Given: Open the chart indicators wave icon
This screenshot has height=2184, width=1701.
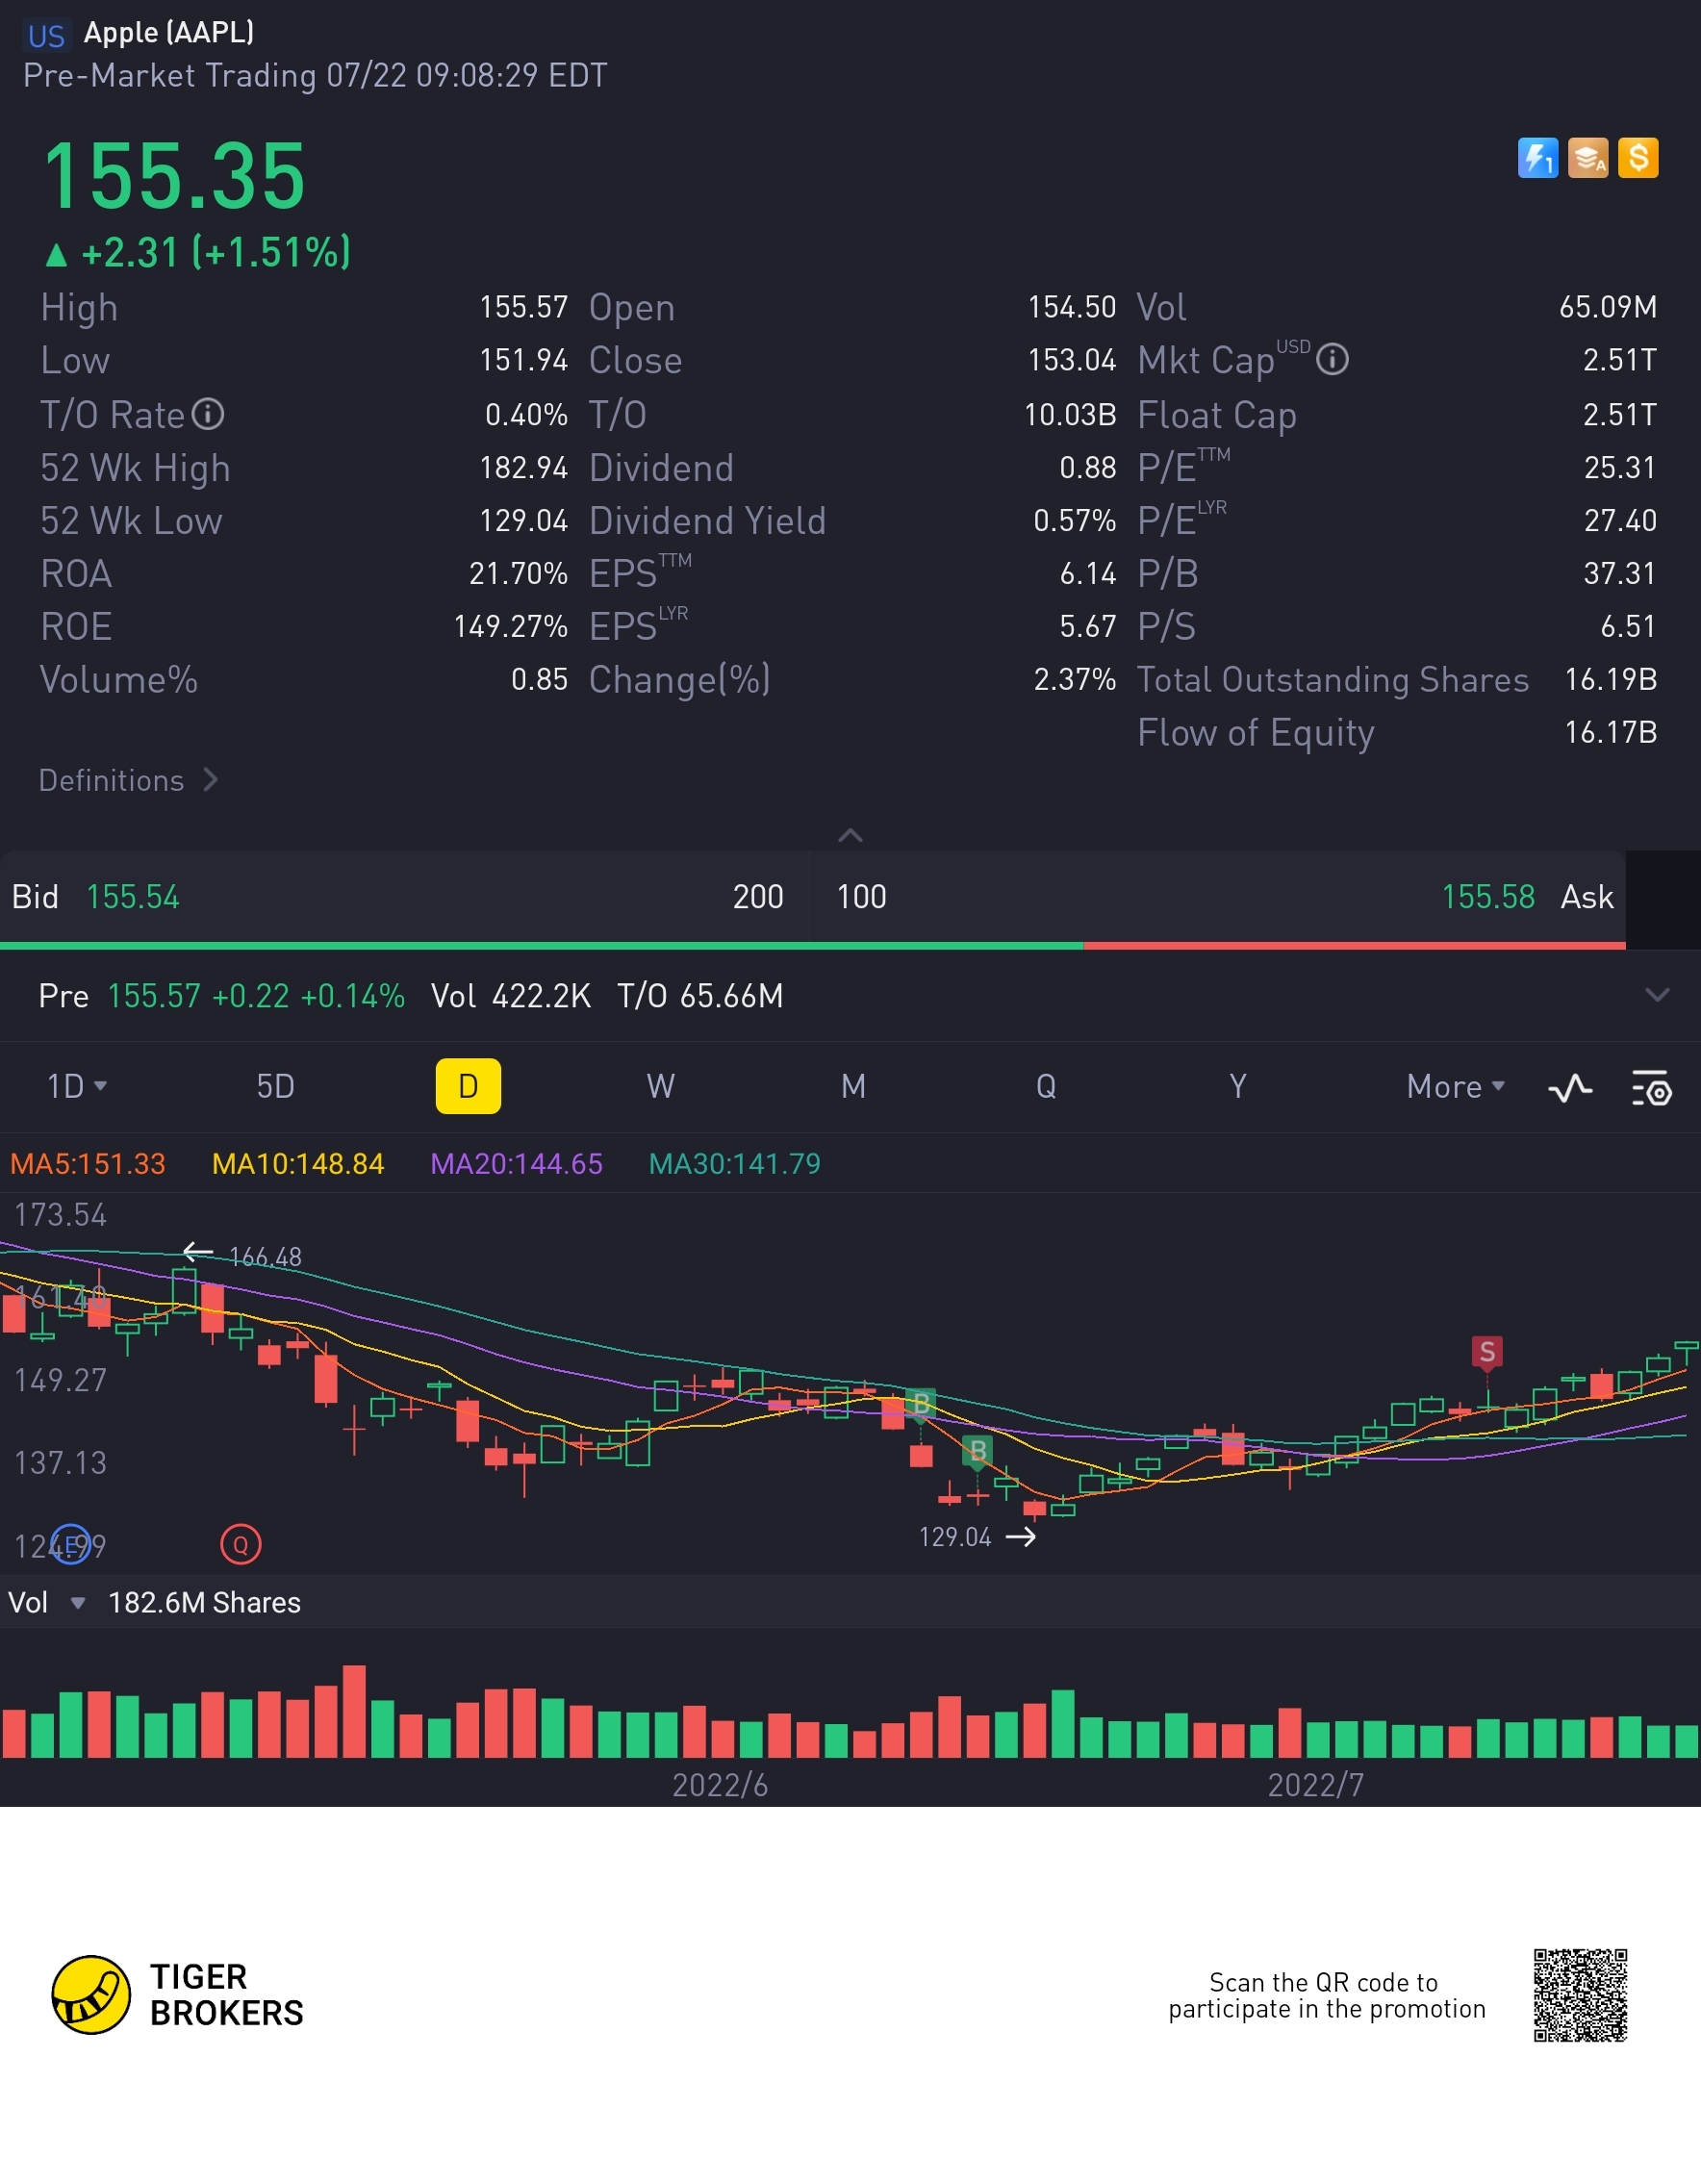Looking at the screenshot, I should click(x=1570, y=1087).
